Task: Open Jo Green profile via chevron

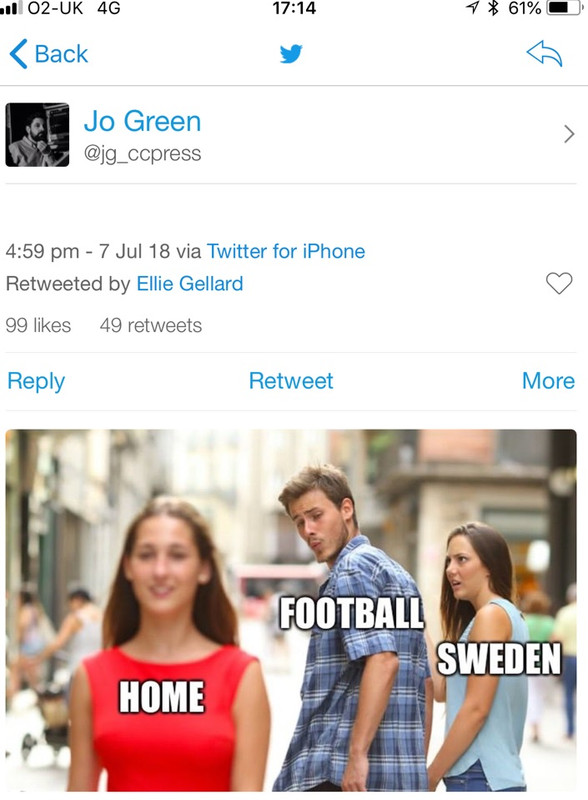Action: pos(569,134)
